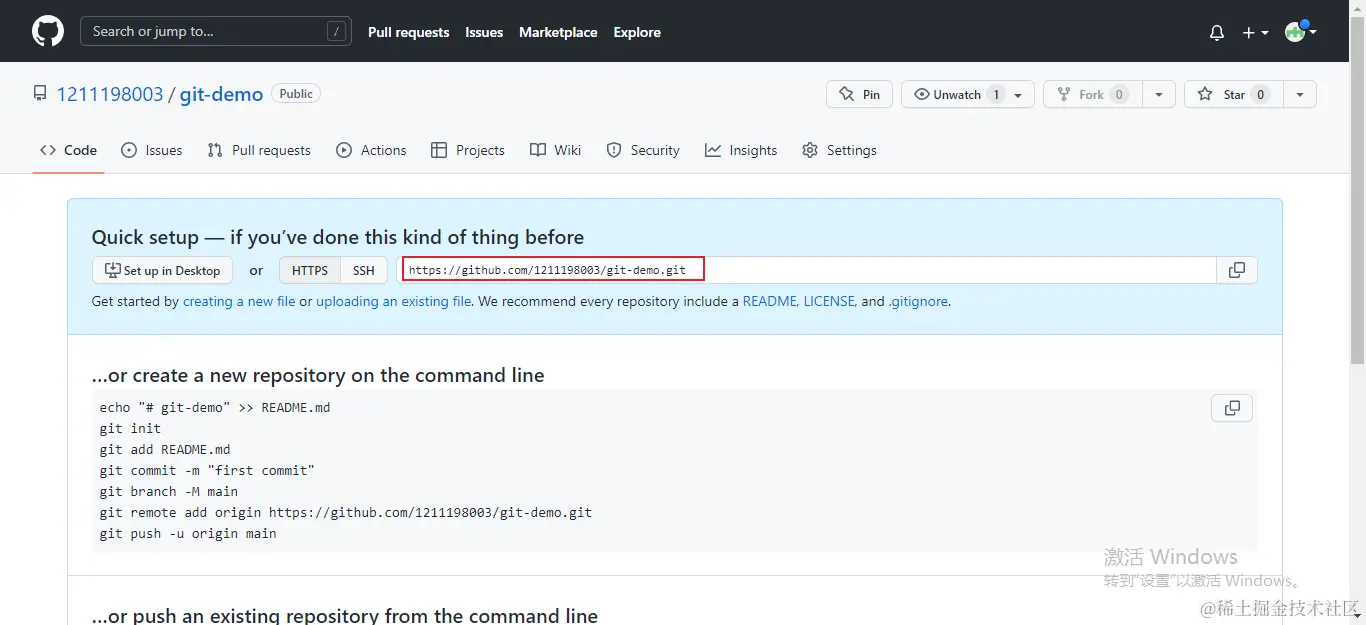Expand the Star lists dropdown arrow
Image resolution: width=1366 pixels, height=625 pixels.
point(1300,94)
